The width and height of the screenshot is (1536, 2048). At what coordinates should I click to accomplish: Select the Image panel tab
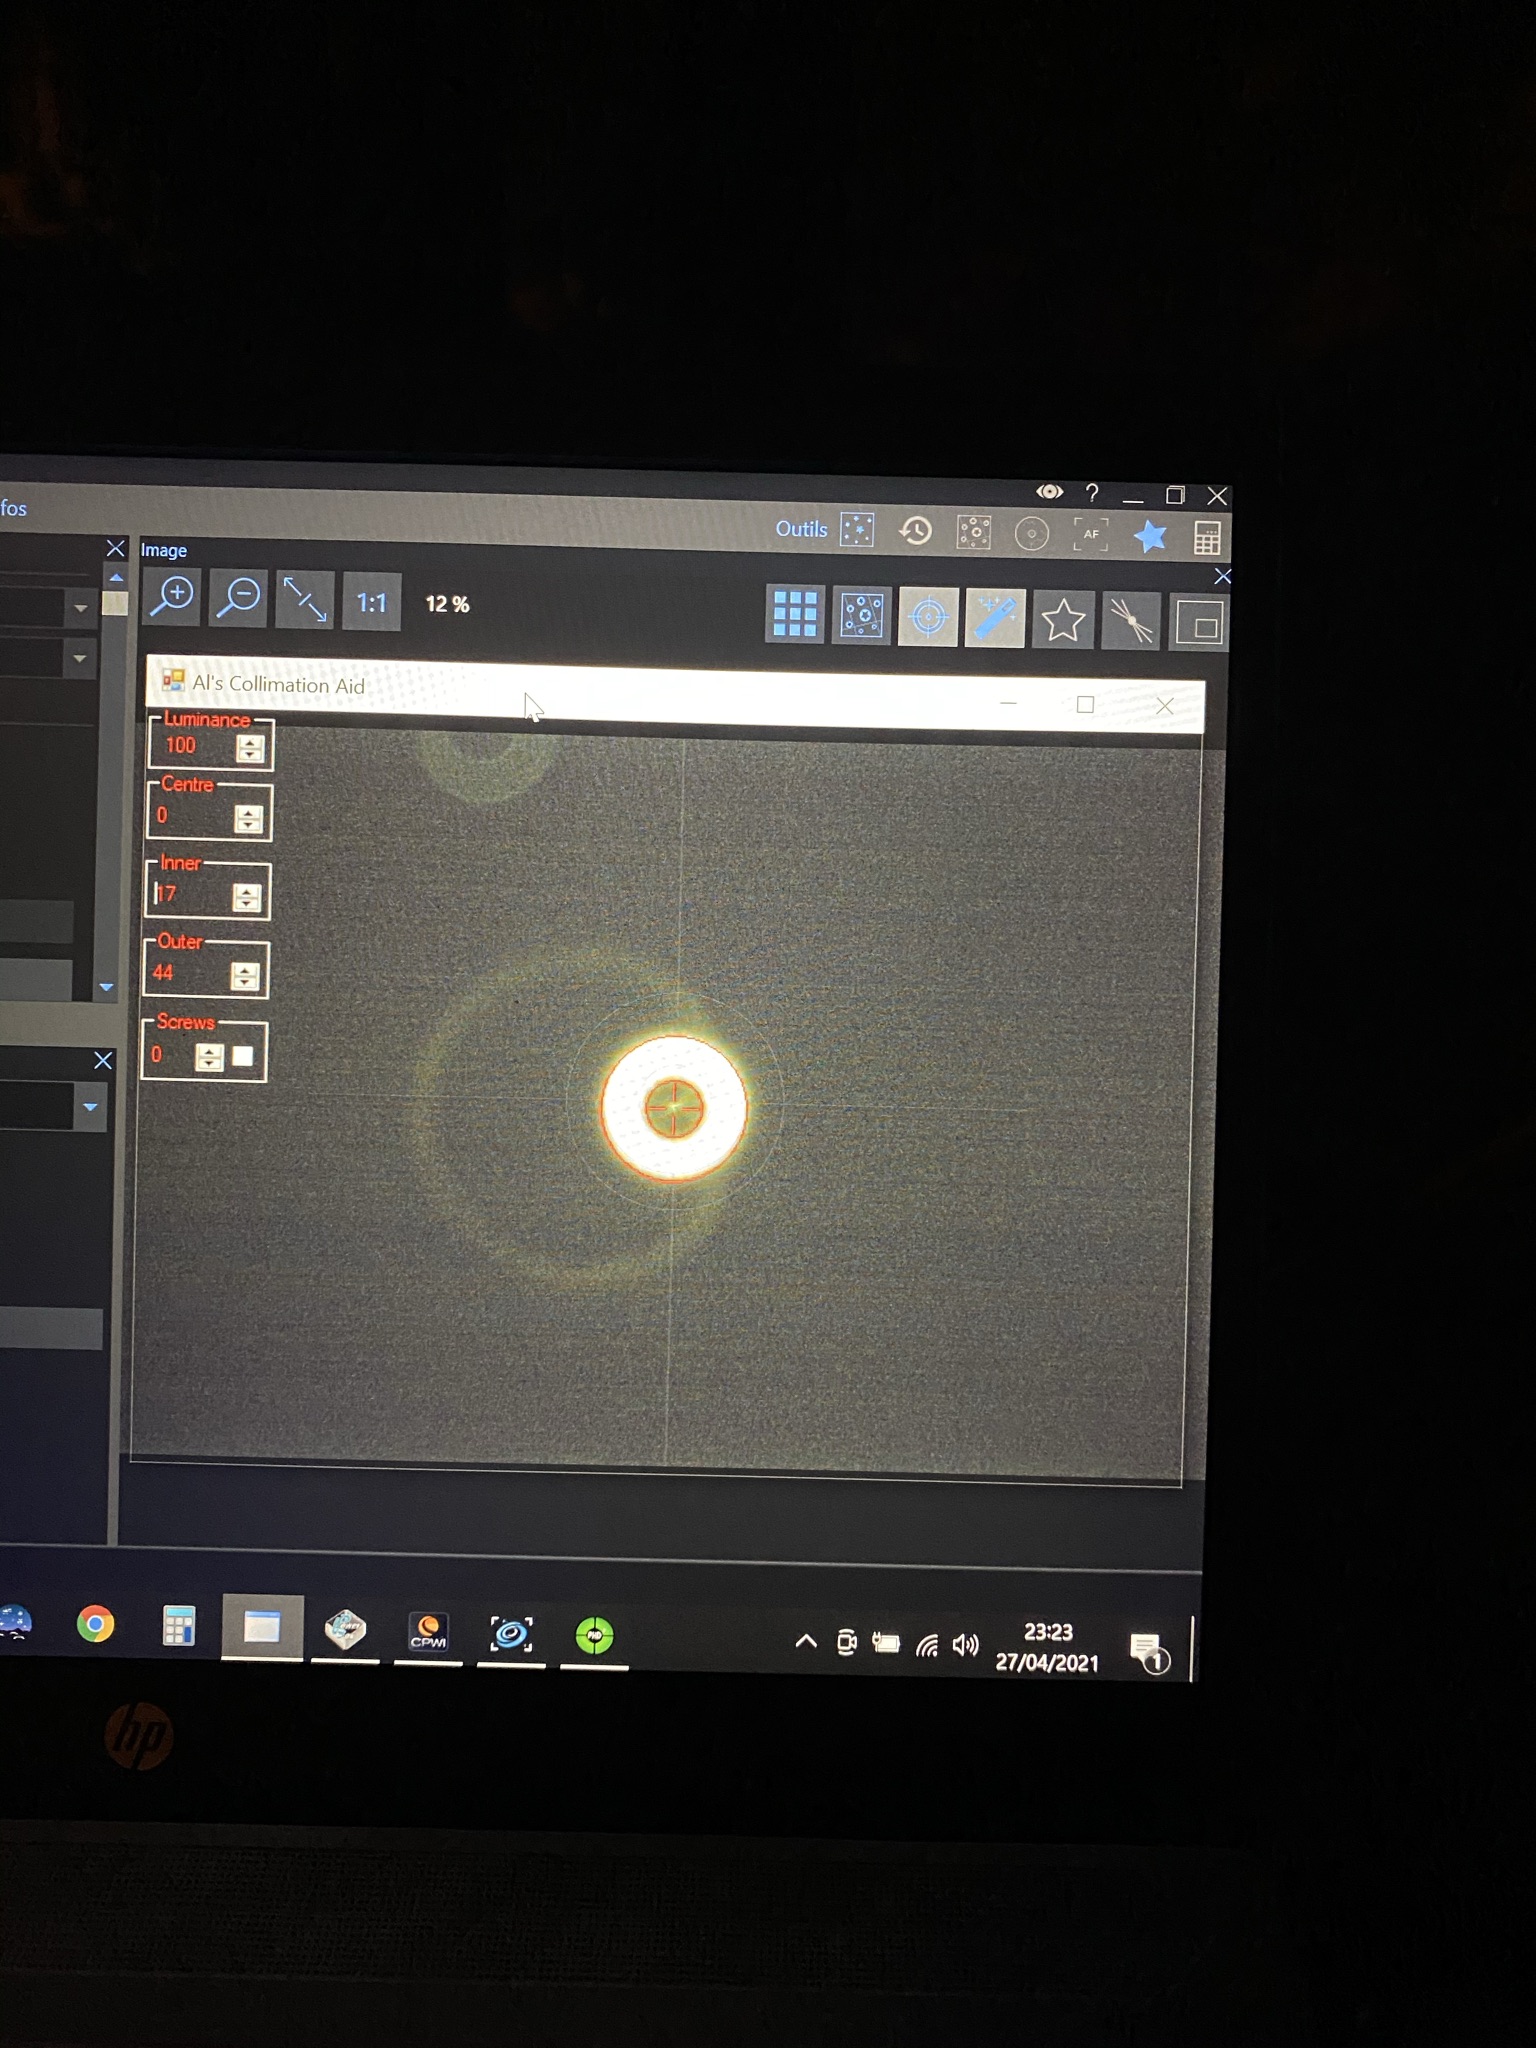point(163,550)
